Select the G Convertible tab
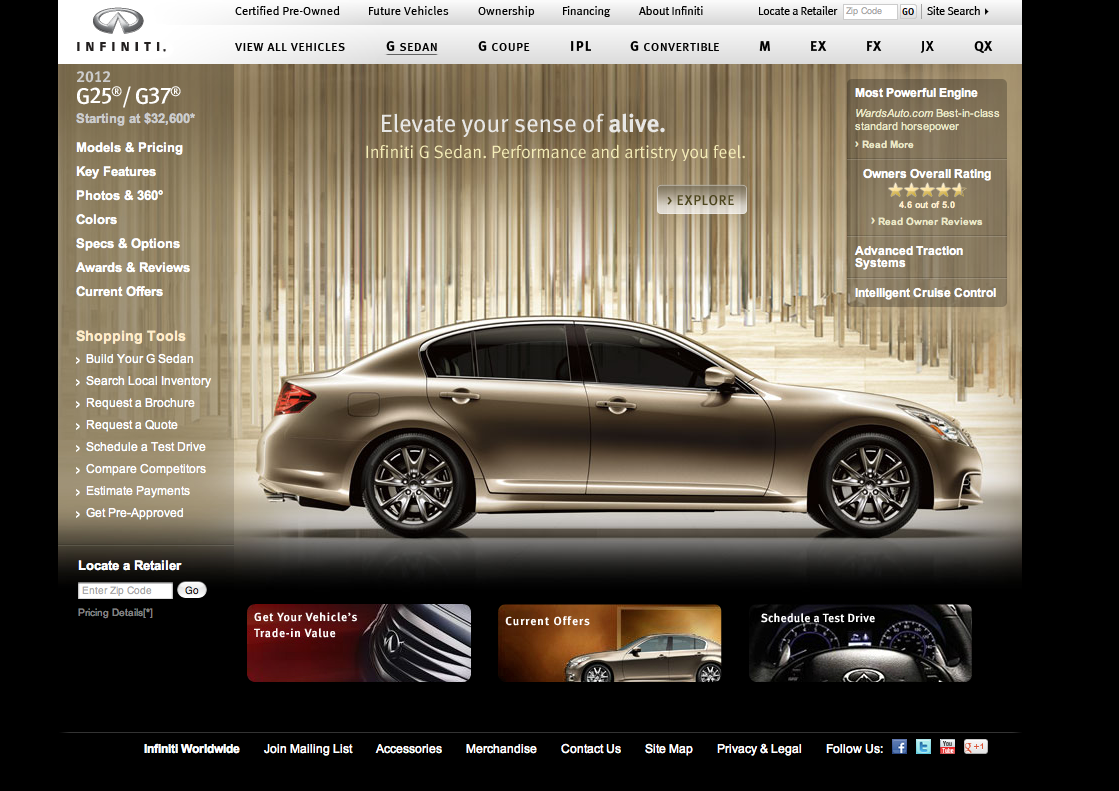Viewport: 1119px width, 791px height. (674, 47)
